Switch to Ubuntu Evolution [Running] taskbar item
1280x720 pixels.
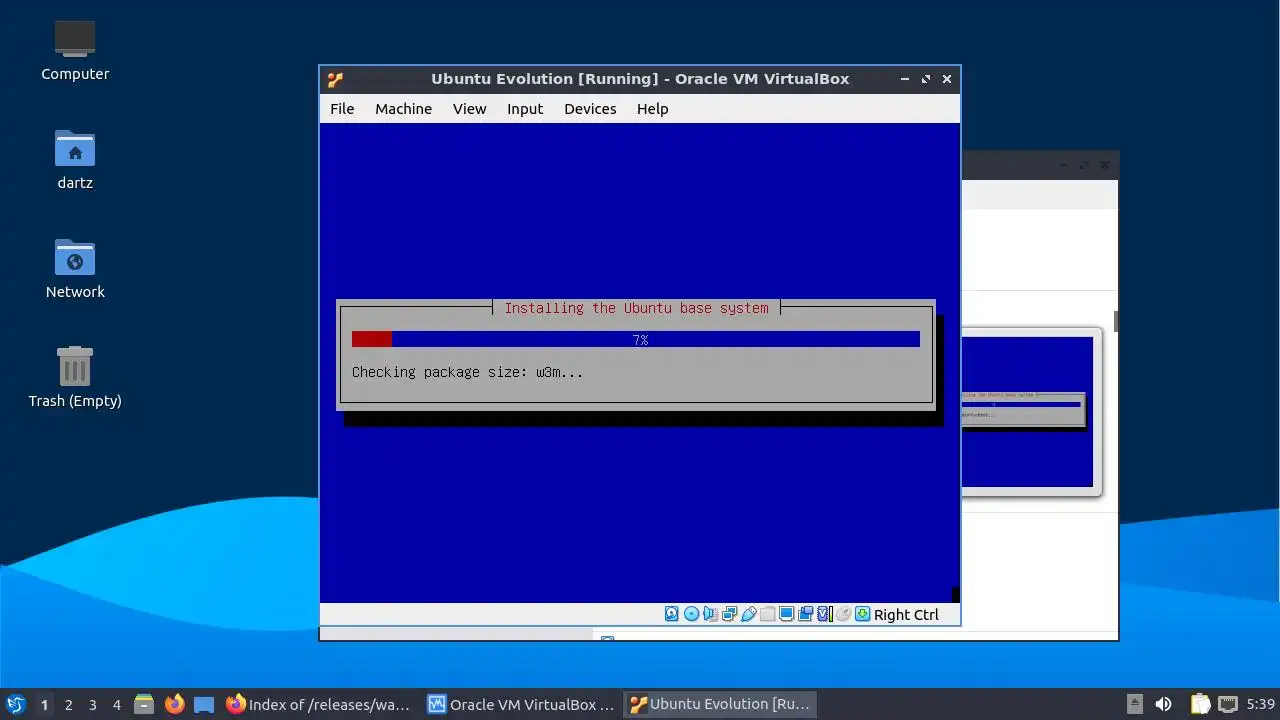pos(720,704)
